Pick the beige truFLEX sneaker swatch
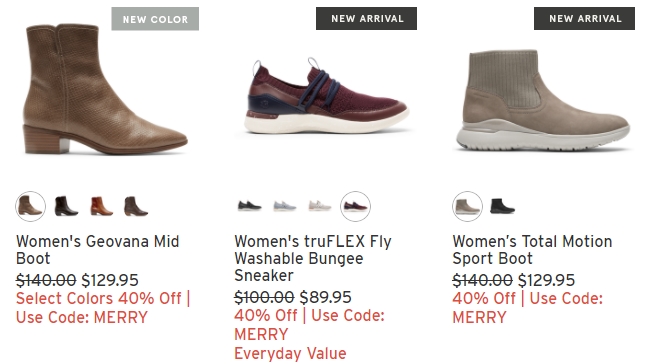 click(320, 206)
